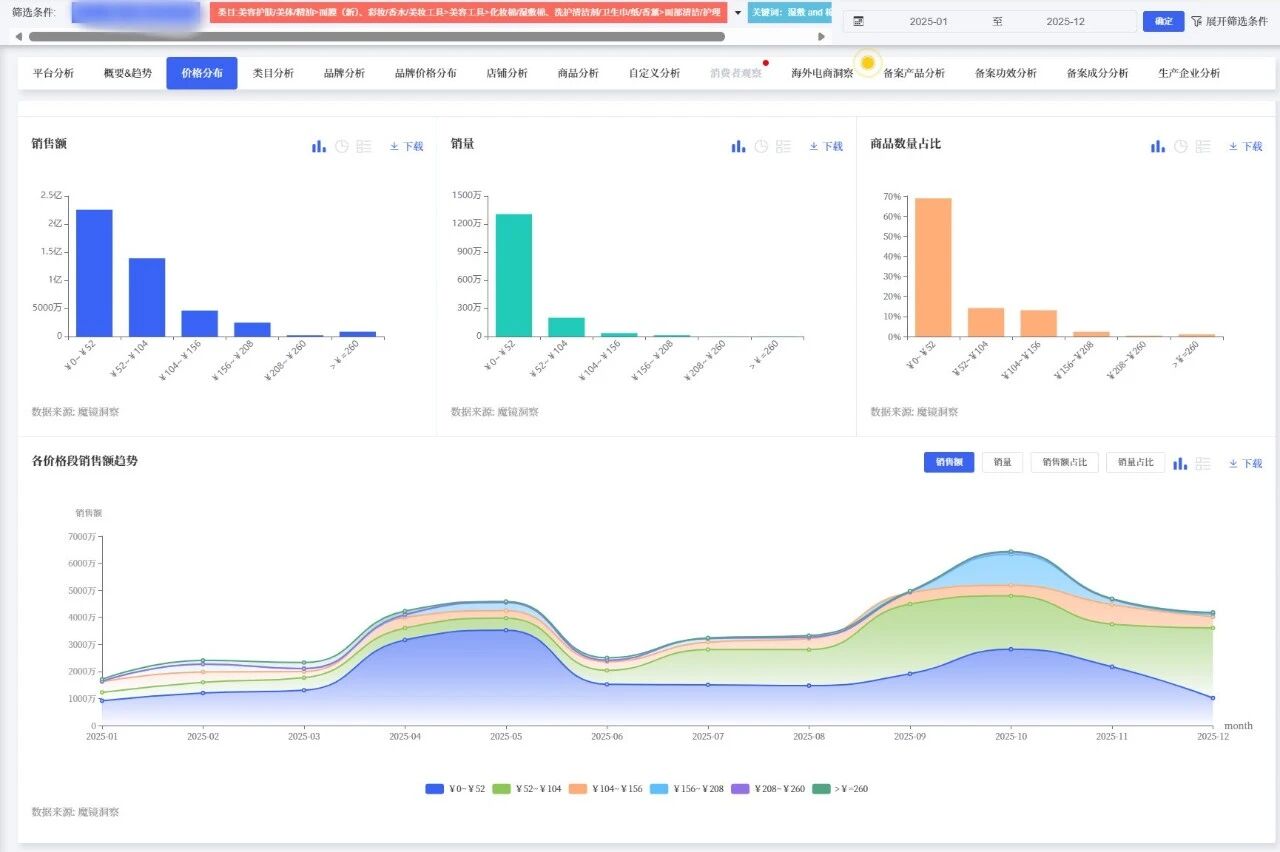
Task: Hide the >¥=260 series via legend
Action: 822,789
